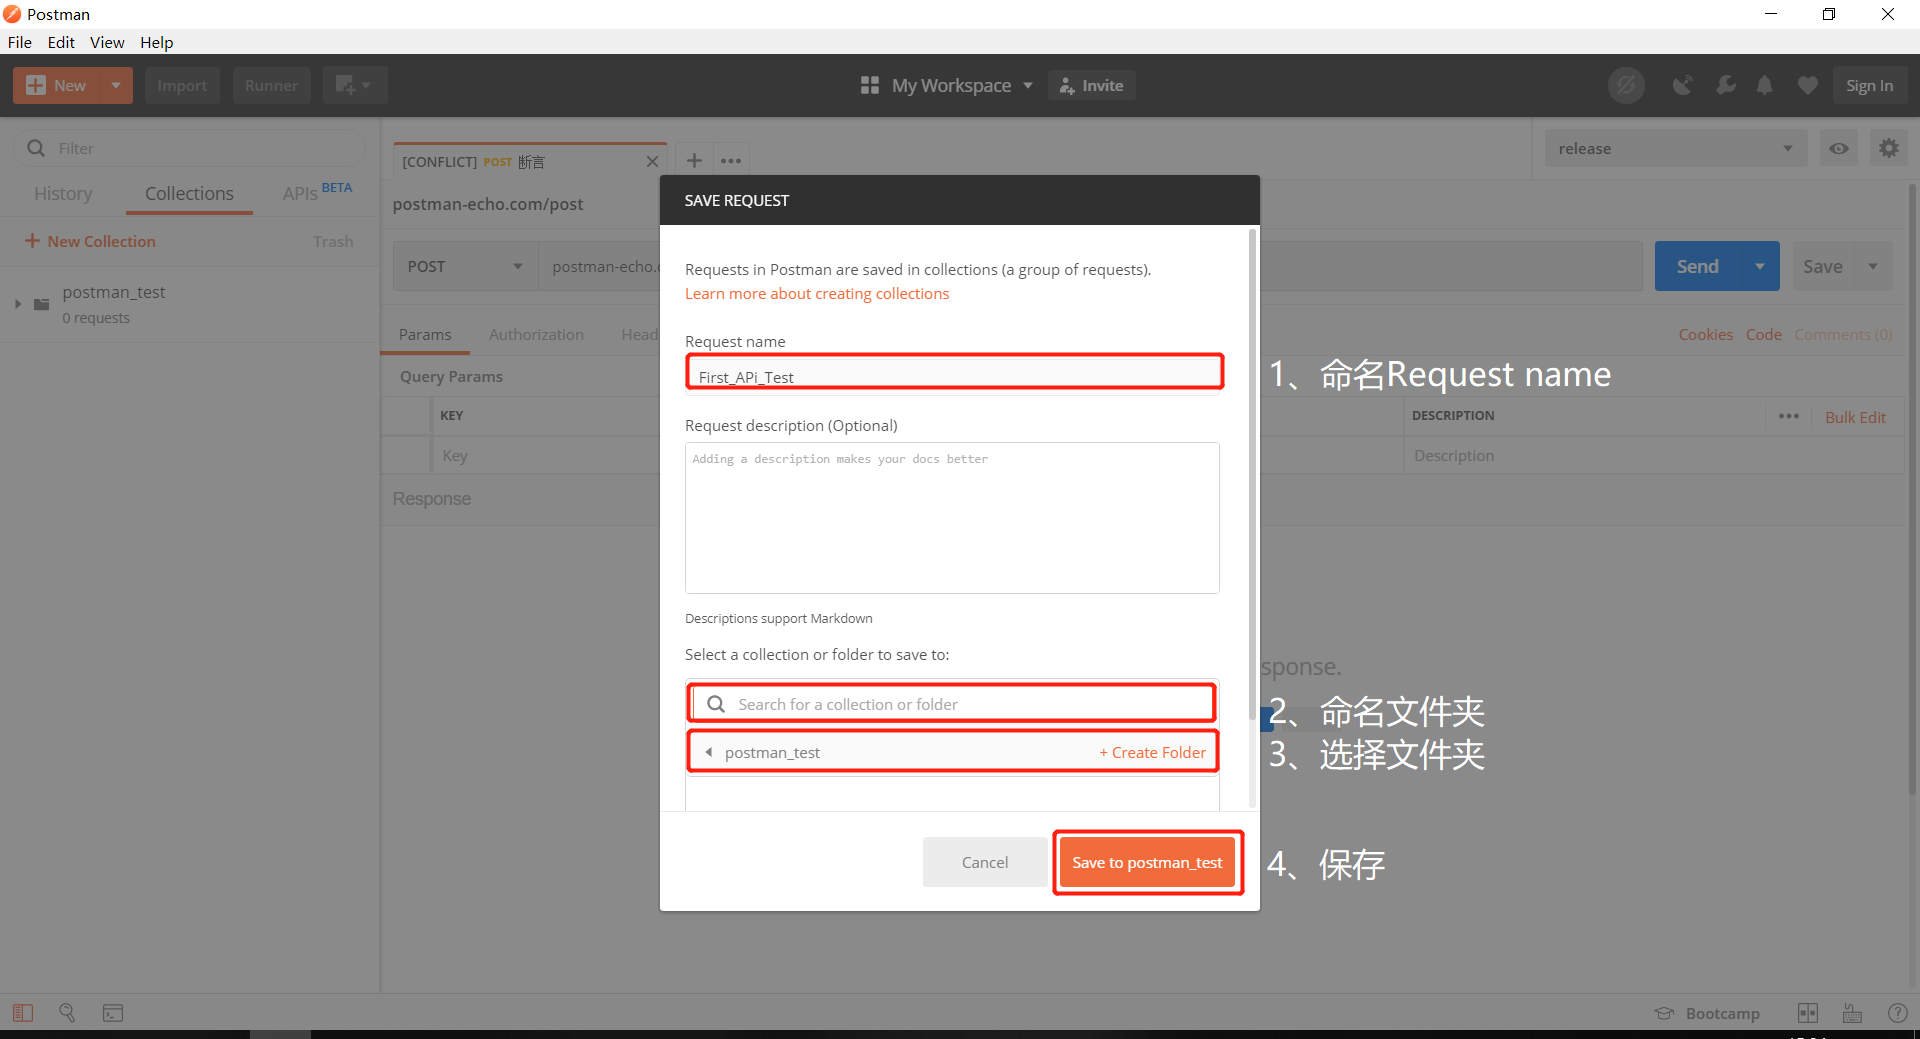Click the heart icon in header

click(x=1808, y=86)
